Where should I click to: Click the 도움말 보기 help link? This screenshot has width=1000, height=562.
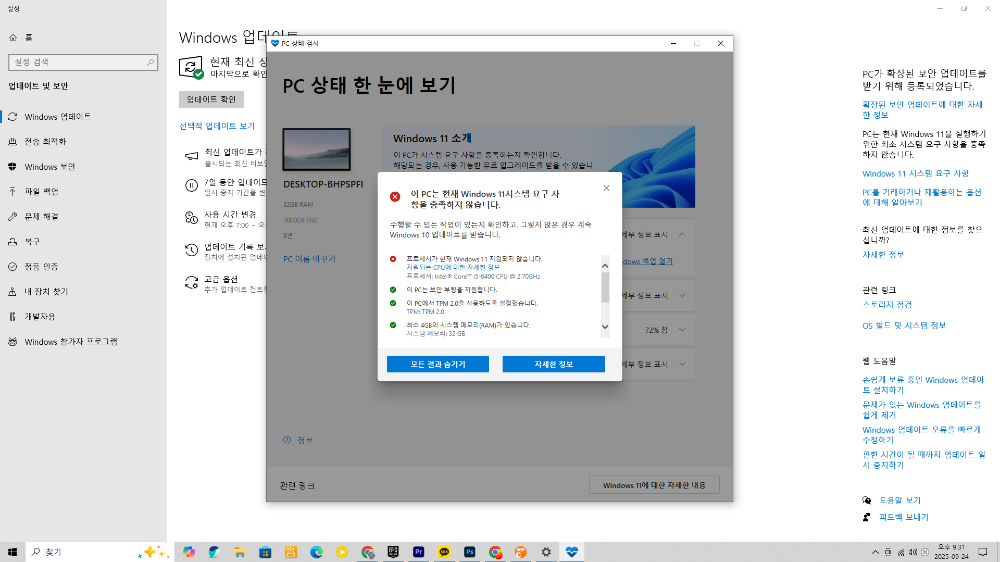tap(900, 500)
